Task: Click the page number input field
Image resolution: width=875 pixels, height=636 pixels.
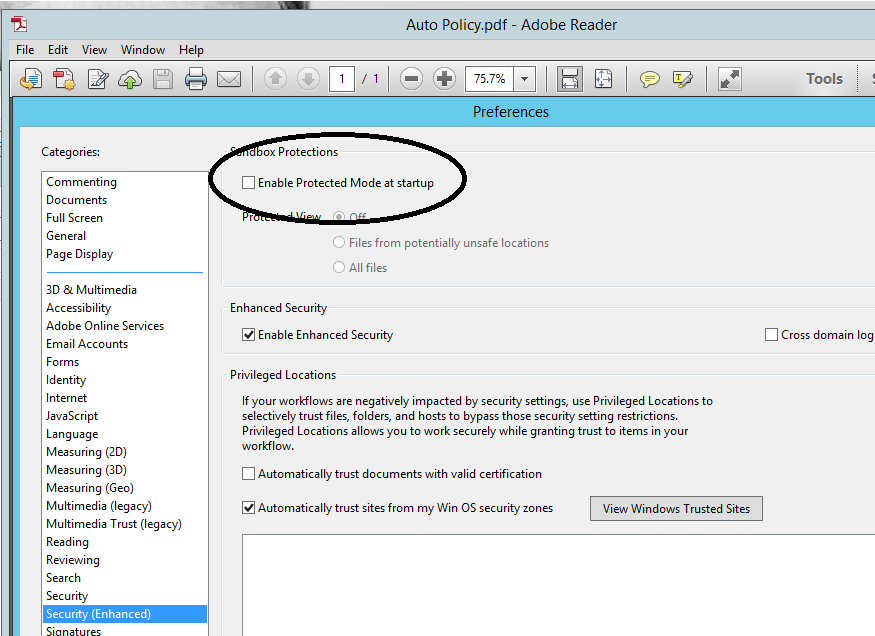Action: [342, 79]
